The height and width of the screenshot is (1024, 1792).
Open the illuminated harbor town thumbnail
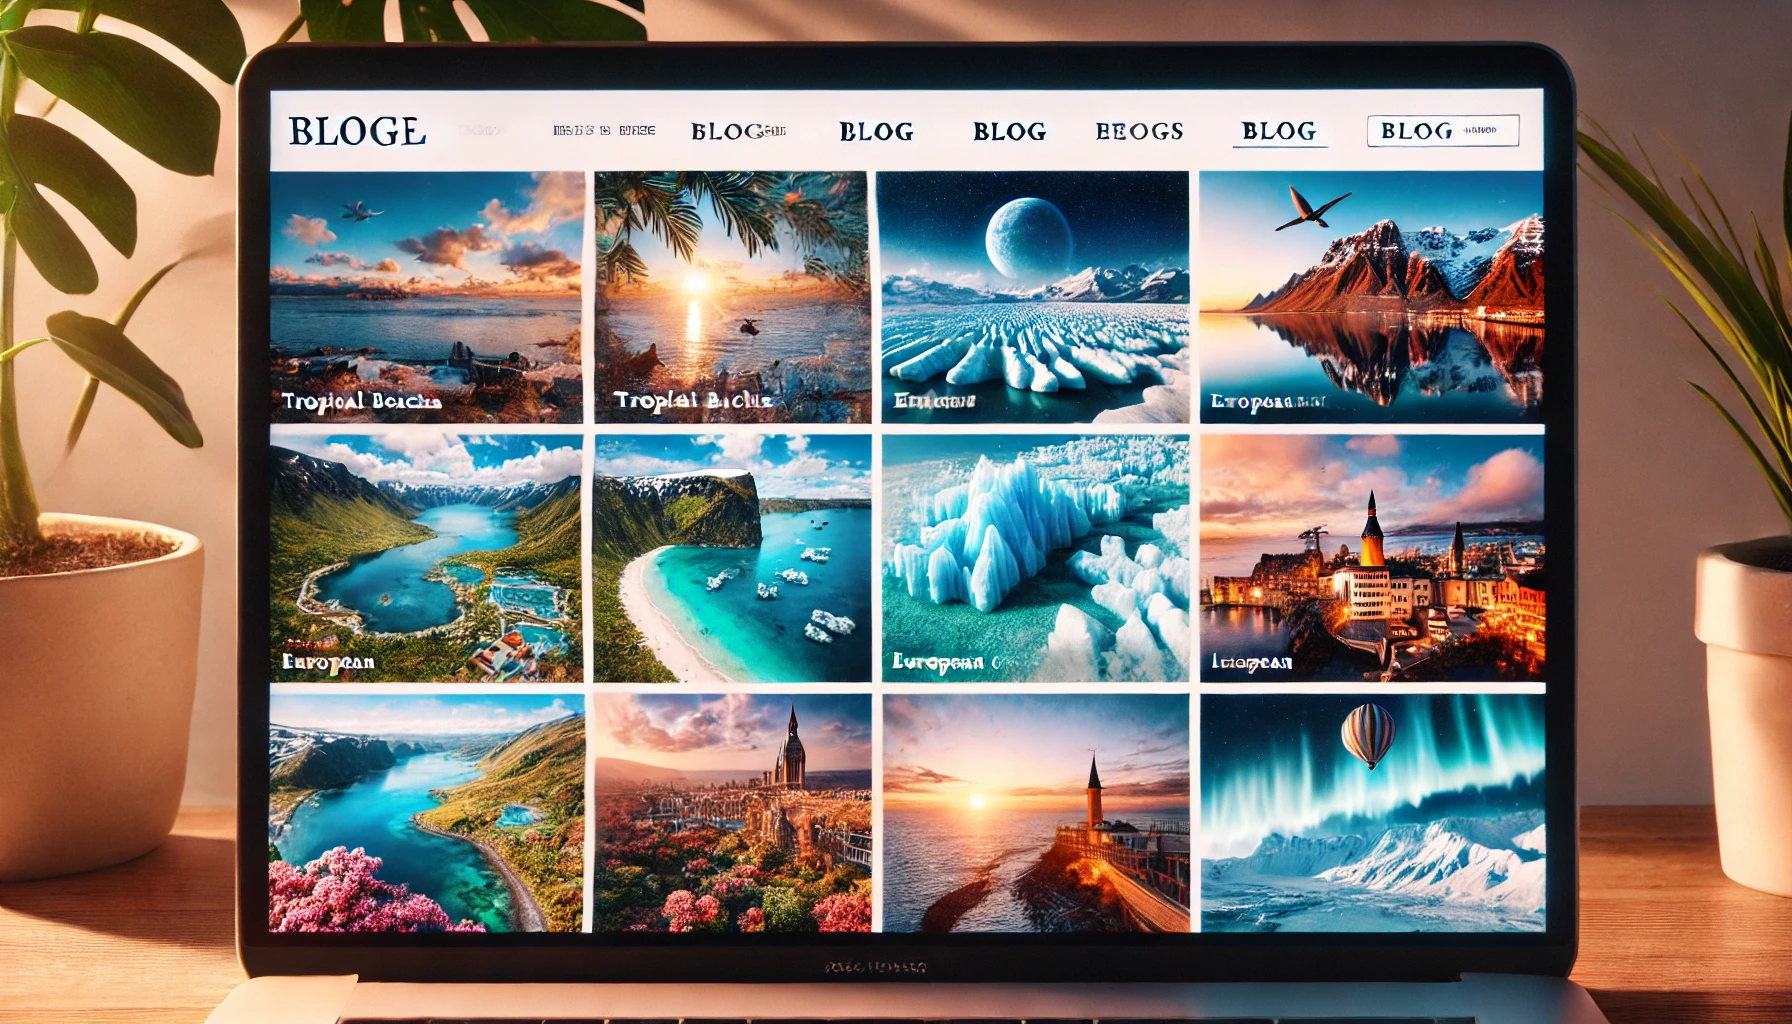1372,558
